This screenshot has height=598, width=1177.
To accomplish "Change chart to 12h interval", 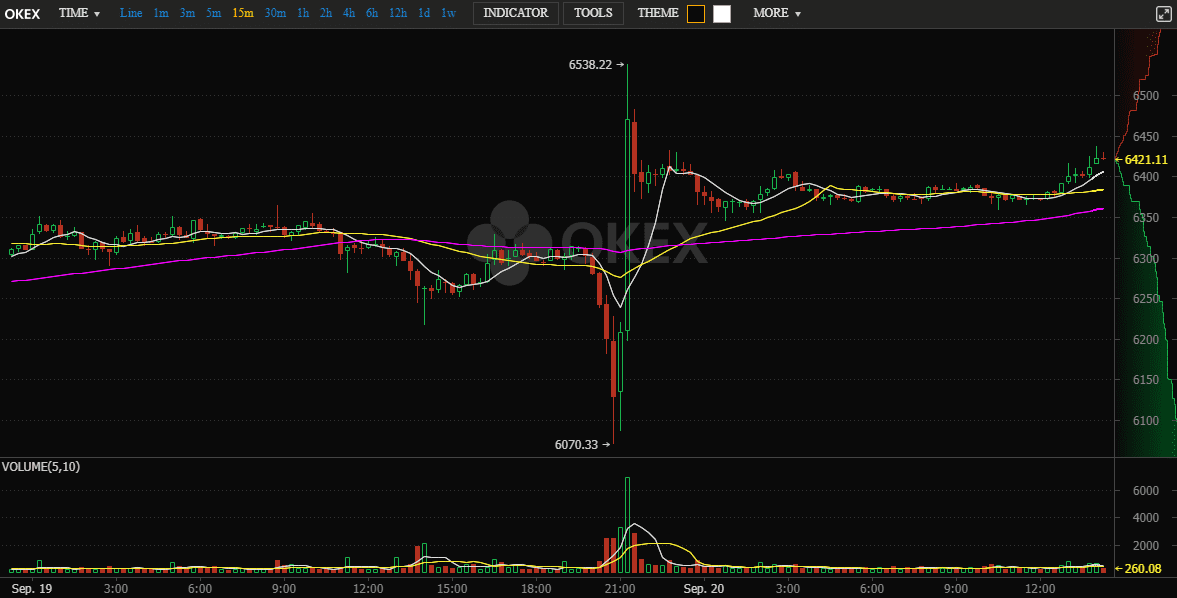I will point(398,13).
